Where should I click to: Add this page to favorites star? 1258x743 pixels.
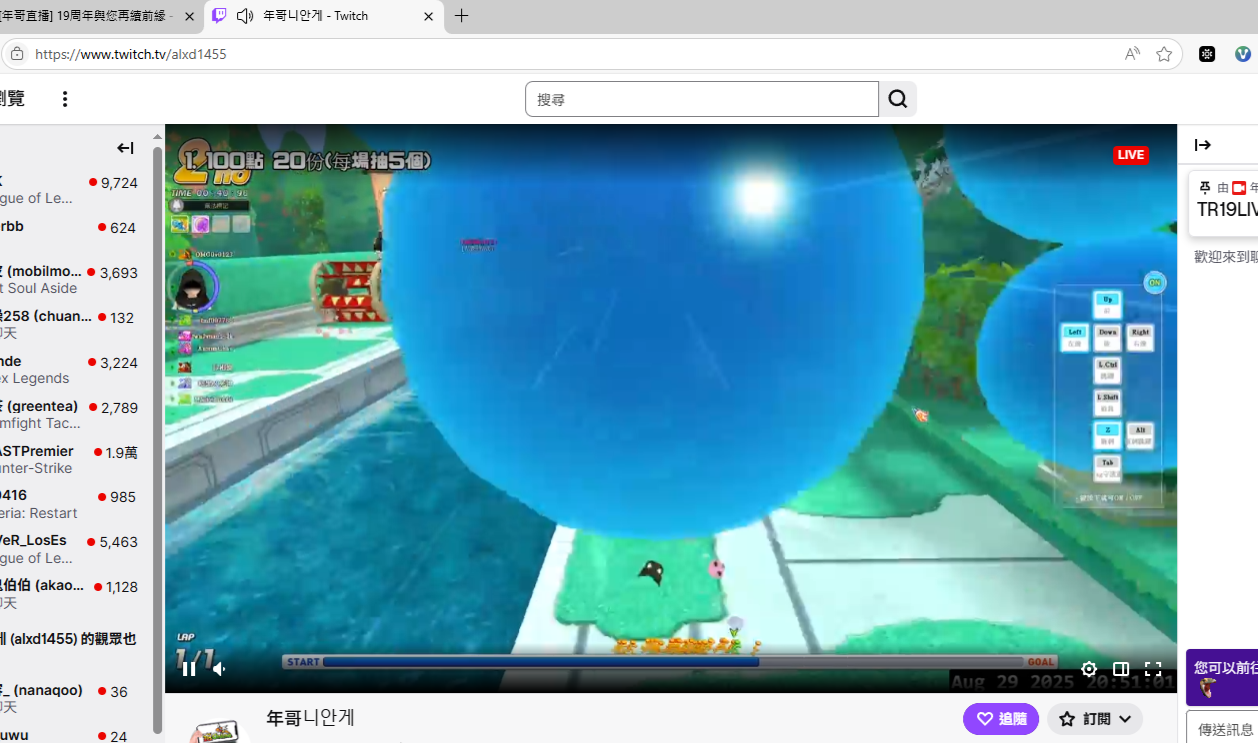[x=1164, y=54]
